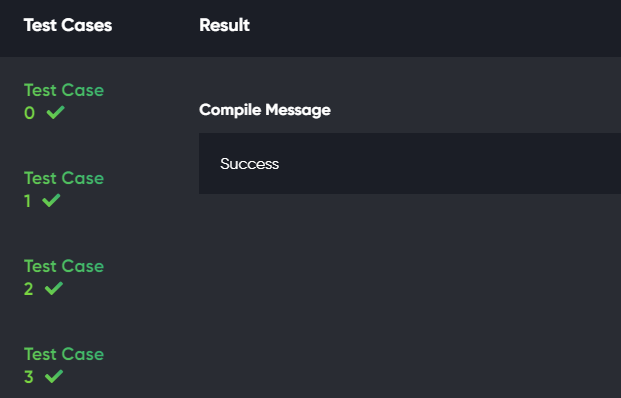Click the number 3 under fourth Test Case
This screenshot has height=398, width=621.
click(29, 377)
